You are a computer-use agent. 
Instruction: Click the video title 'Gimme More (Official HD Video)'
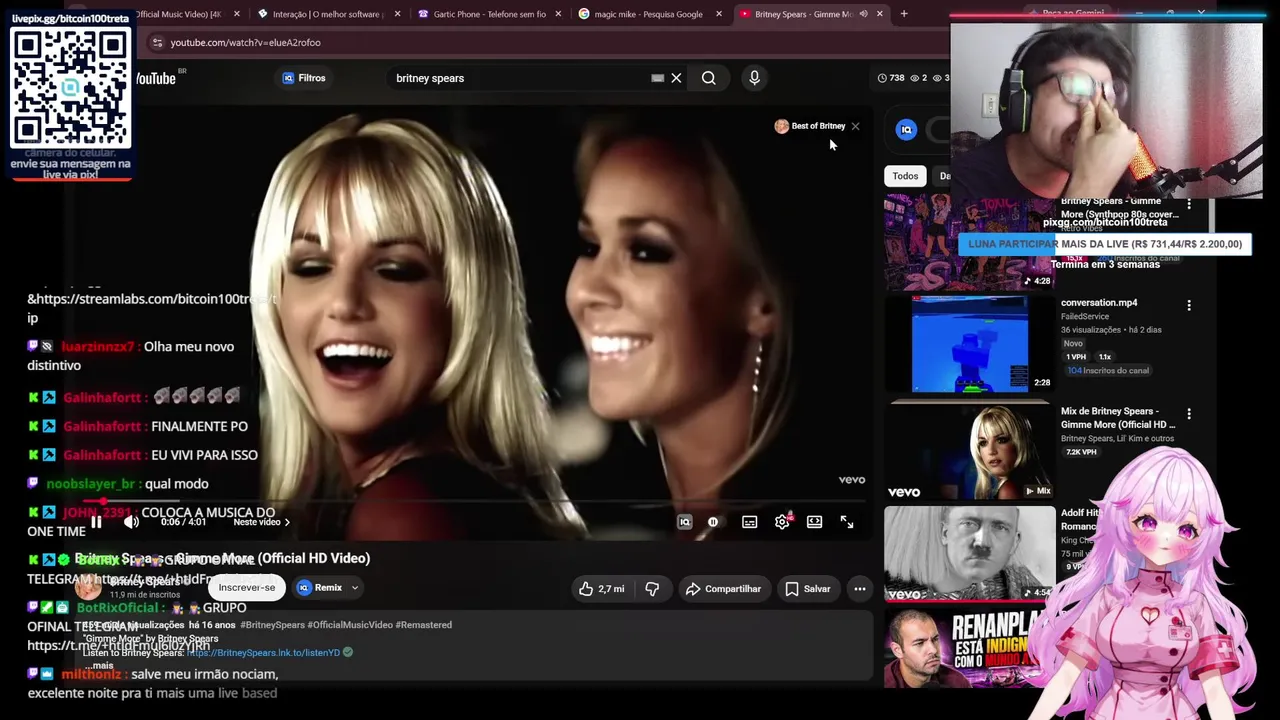click(222, 558)
